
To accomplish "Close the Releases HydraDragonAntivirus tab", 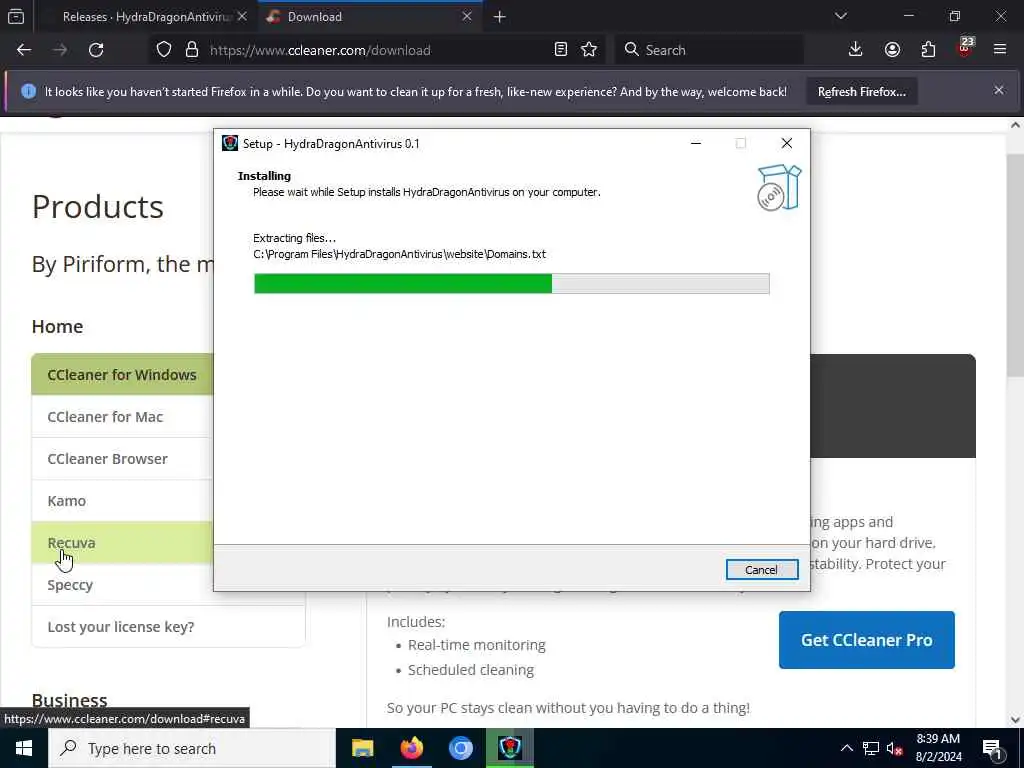I will point(242,16).
